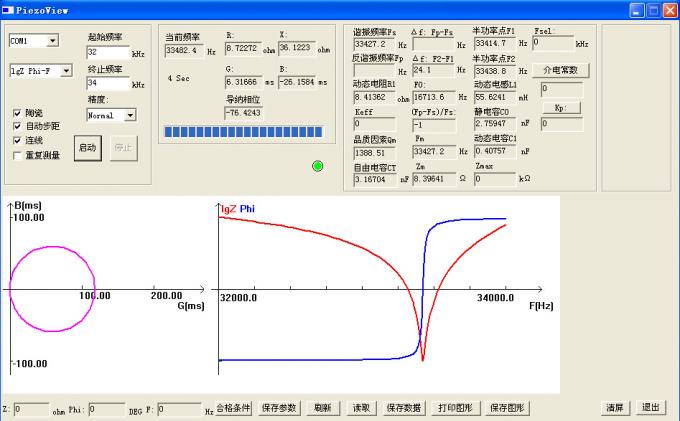Click the X value field 36.1223
The height and width of the screenshot is (421, 680).
coord(297,48)
